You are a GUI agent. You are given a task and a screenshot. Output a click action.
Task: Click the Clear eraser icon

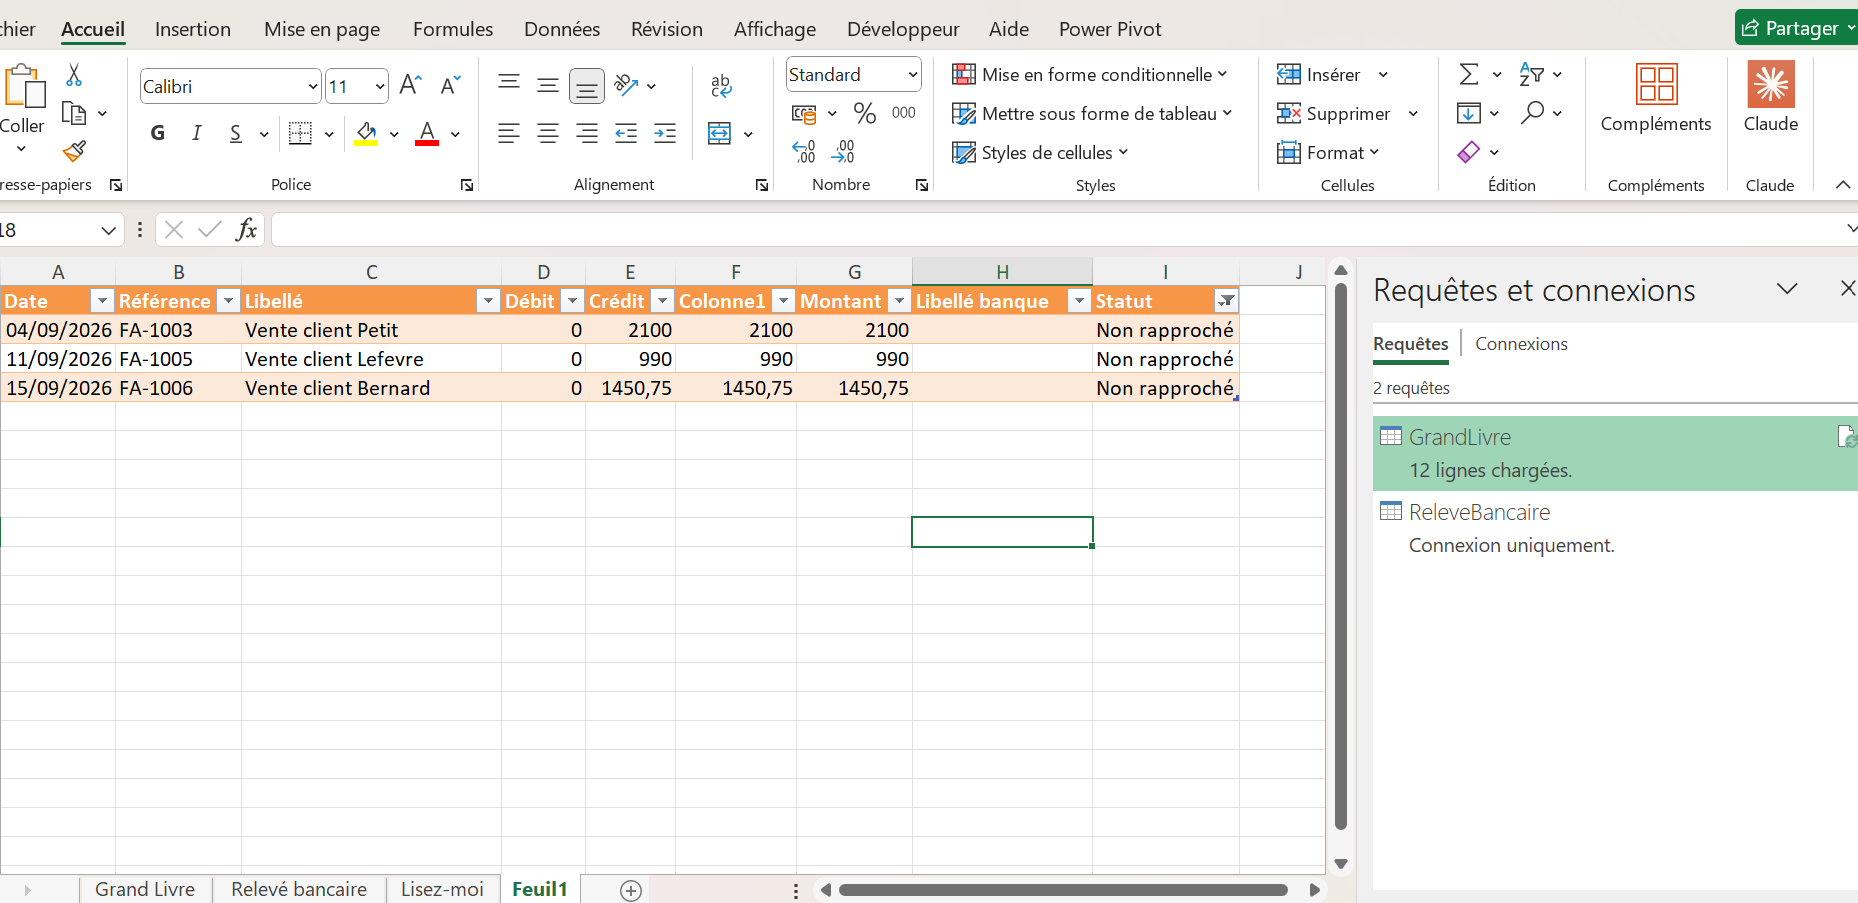click(x=1469, y=152)
